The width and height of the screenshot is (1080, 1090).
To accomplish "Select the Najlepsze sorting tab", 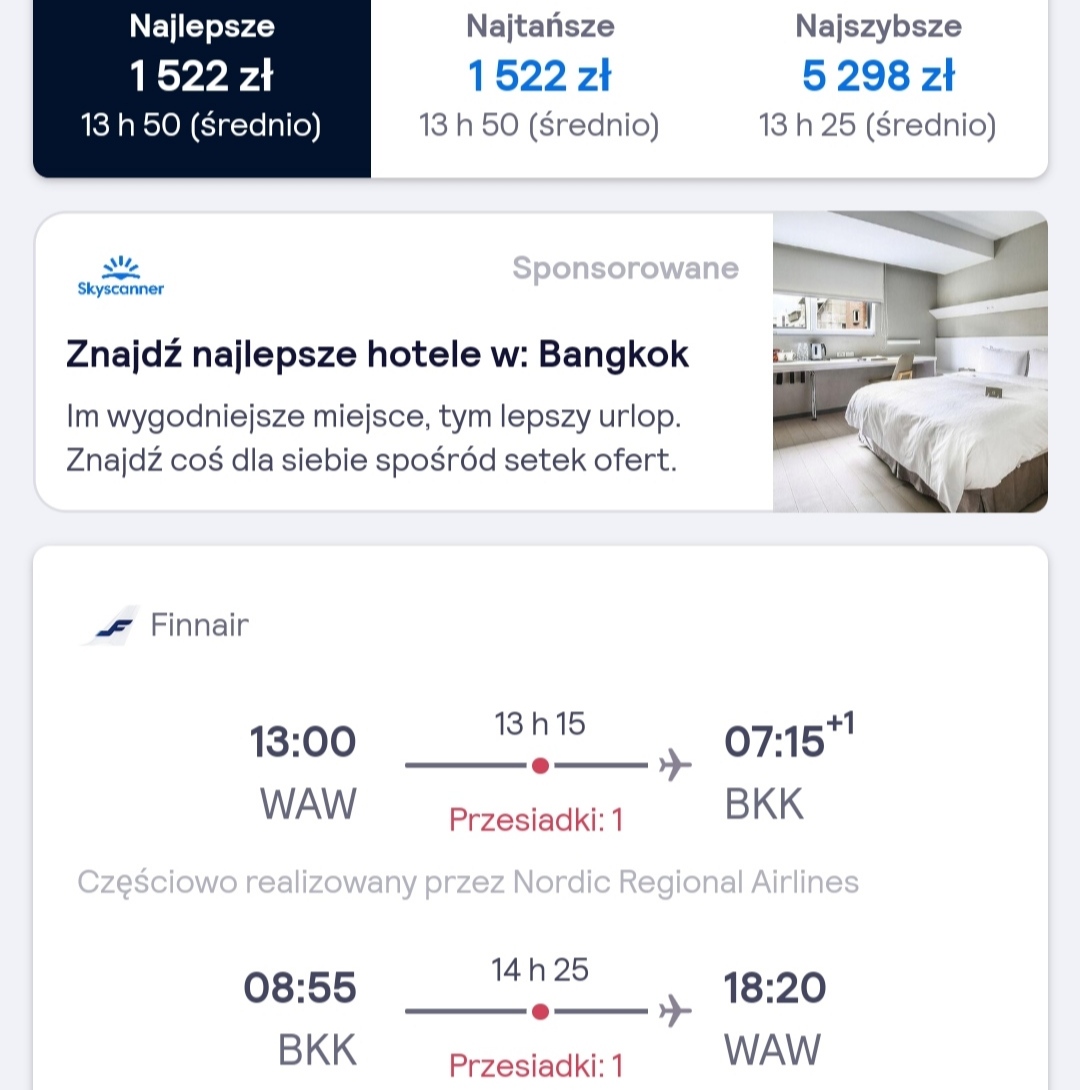I will (x=202, y=88).
